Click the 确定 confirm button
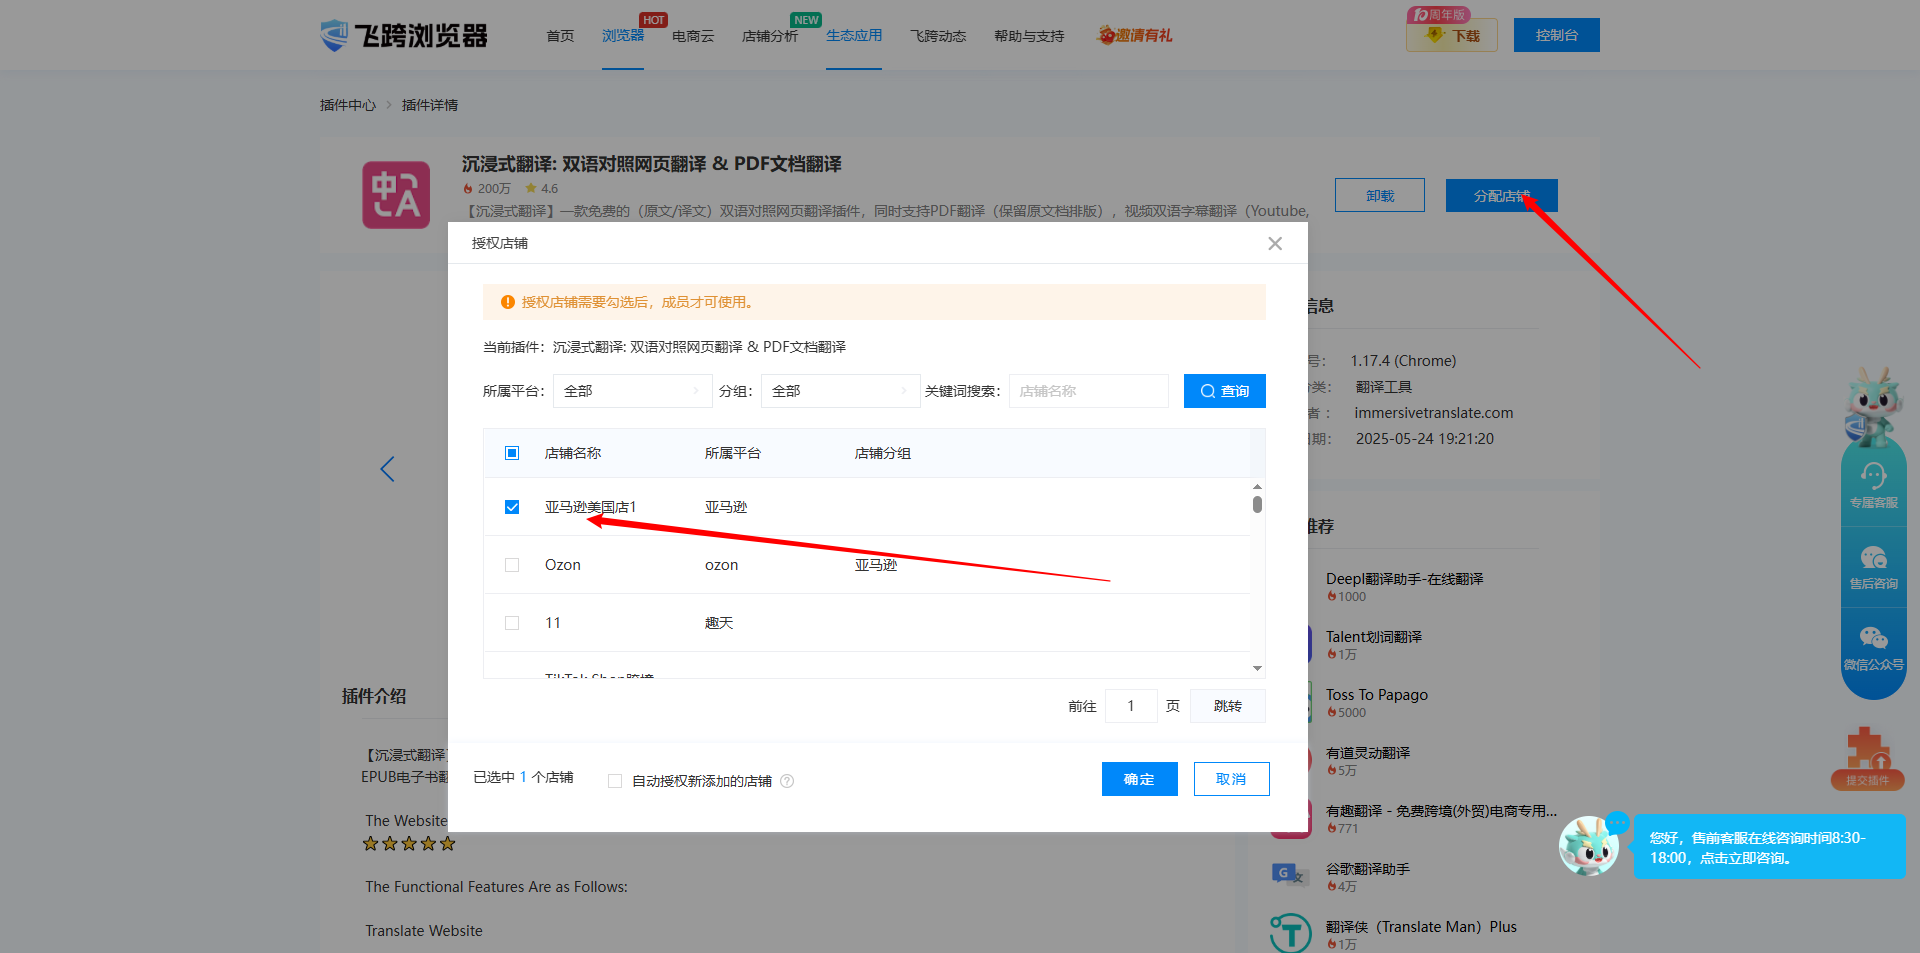This screenshot has height=953, width=1920. pos(1139,779)
